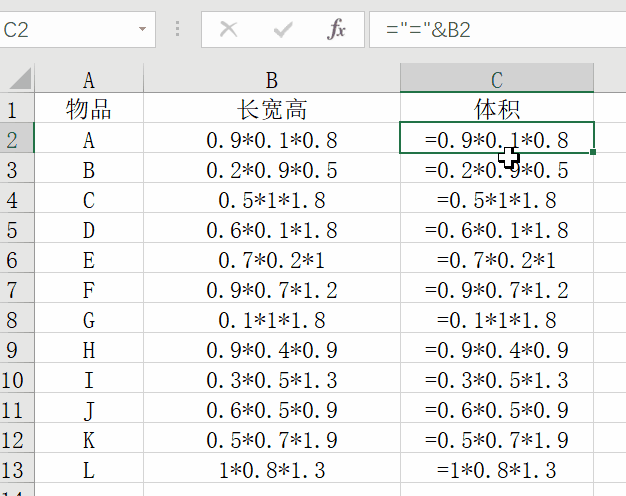
Task: Click the Select All corner triangle
Action: (20, 78)
